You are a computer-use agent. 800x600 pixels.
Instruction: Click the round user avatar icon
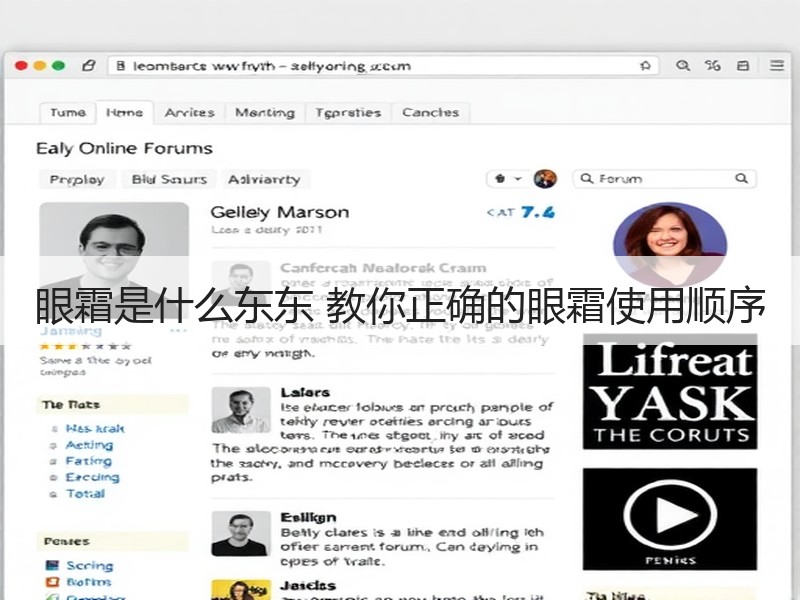tap(545, 179)
